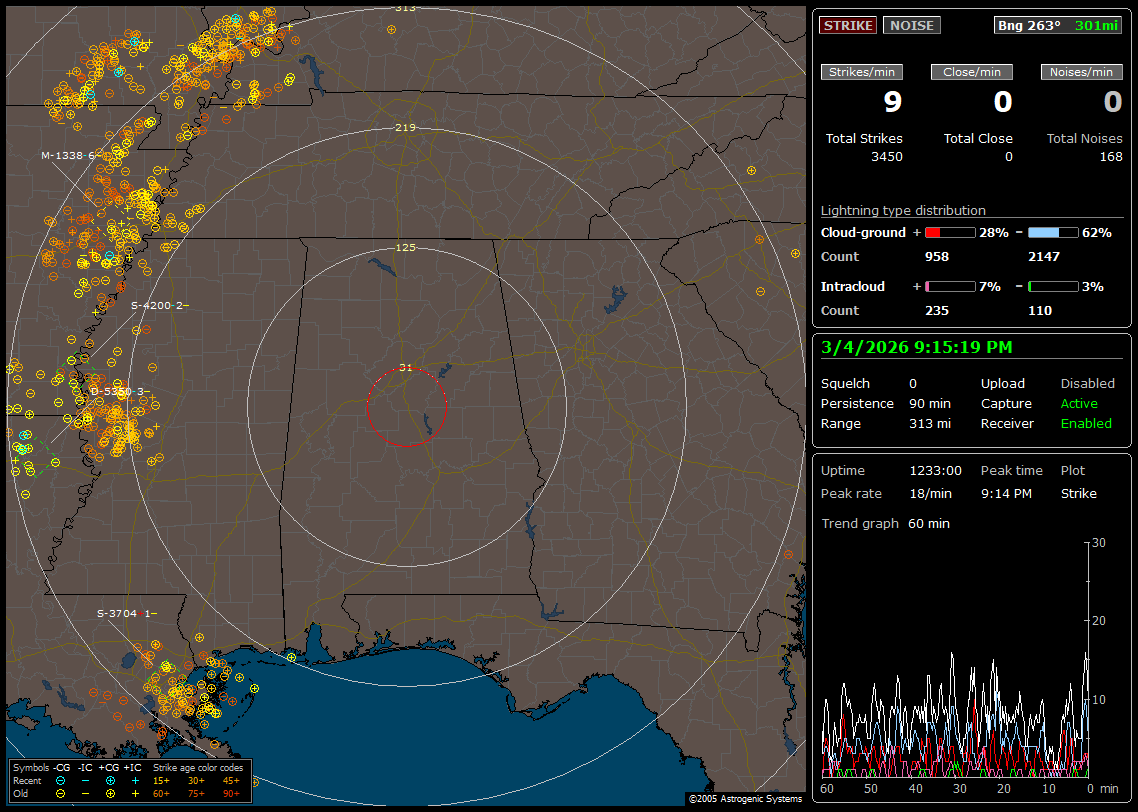Select the Strikes/min label button

[862, 72]
